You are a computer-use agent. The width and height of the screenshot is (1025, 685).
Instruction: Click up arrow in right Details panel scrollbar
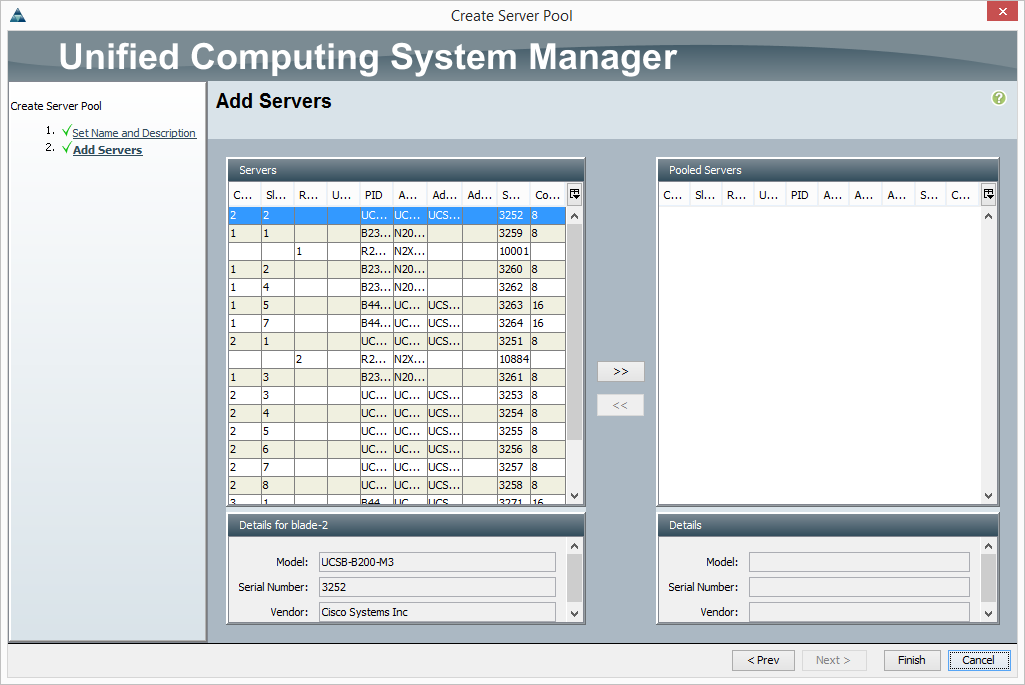988,546
